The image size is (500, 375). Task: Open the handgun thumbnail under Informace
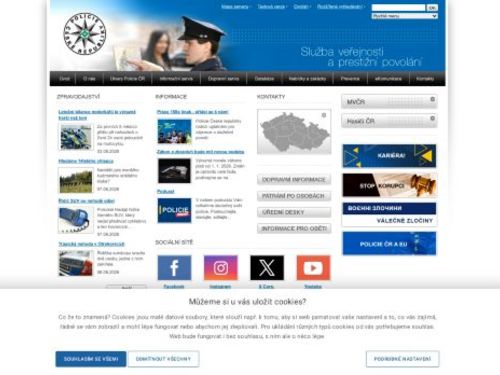(x=174, y=171)
